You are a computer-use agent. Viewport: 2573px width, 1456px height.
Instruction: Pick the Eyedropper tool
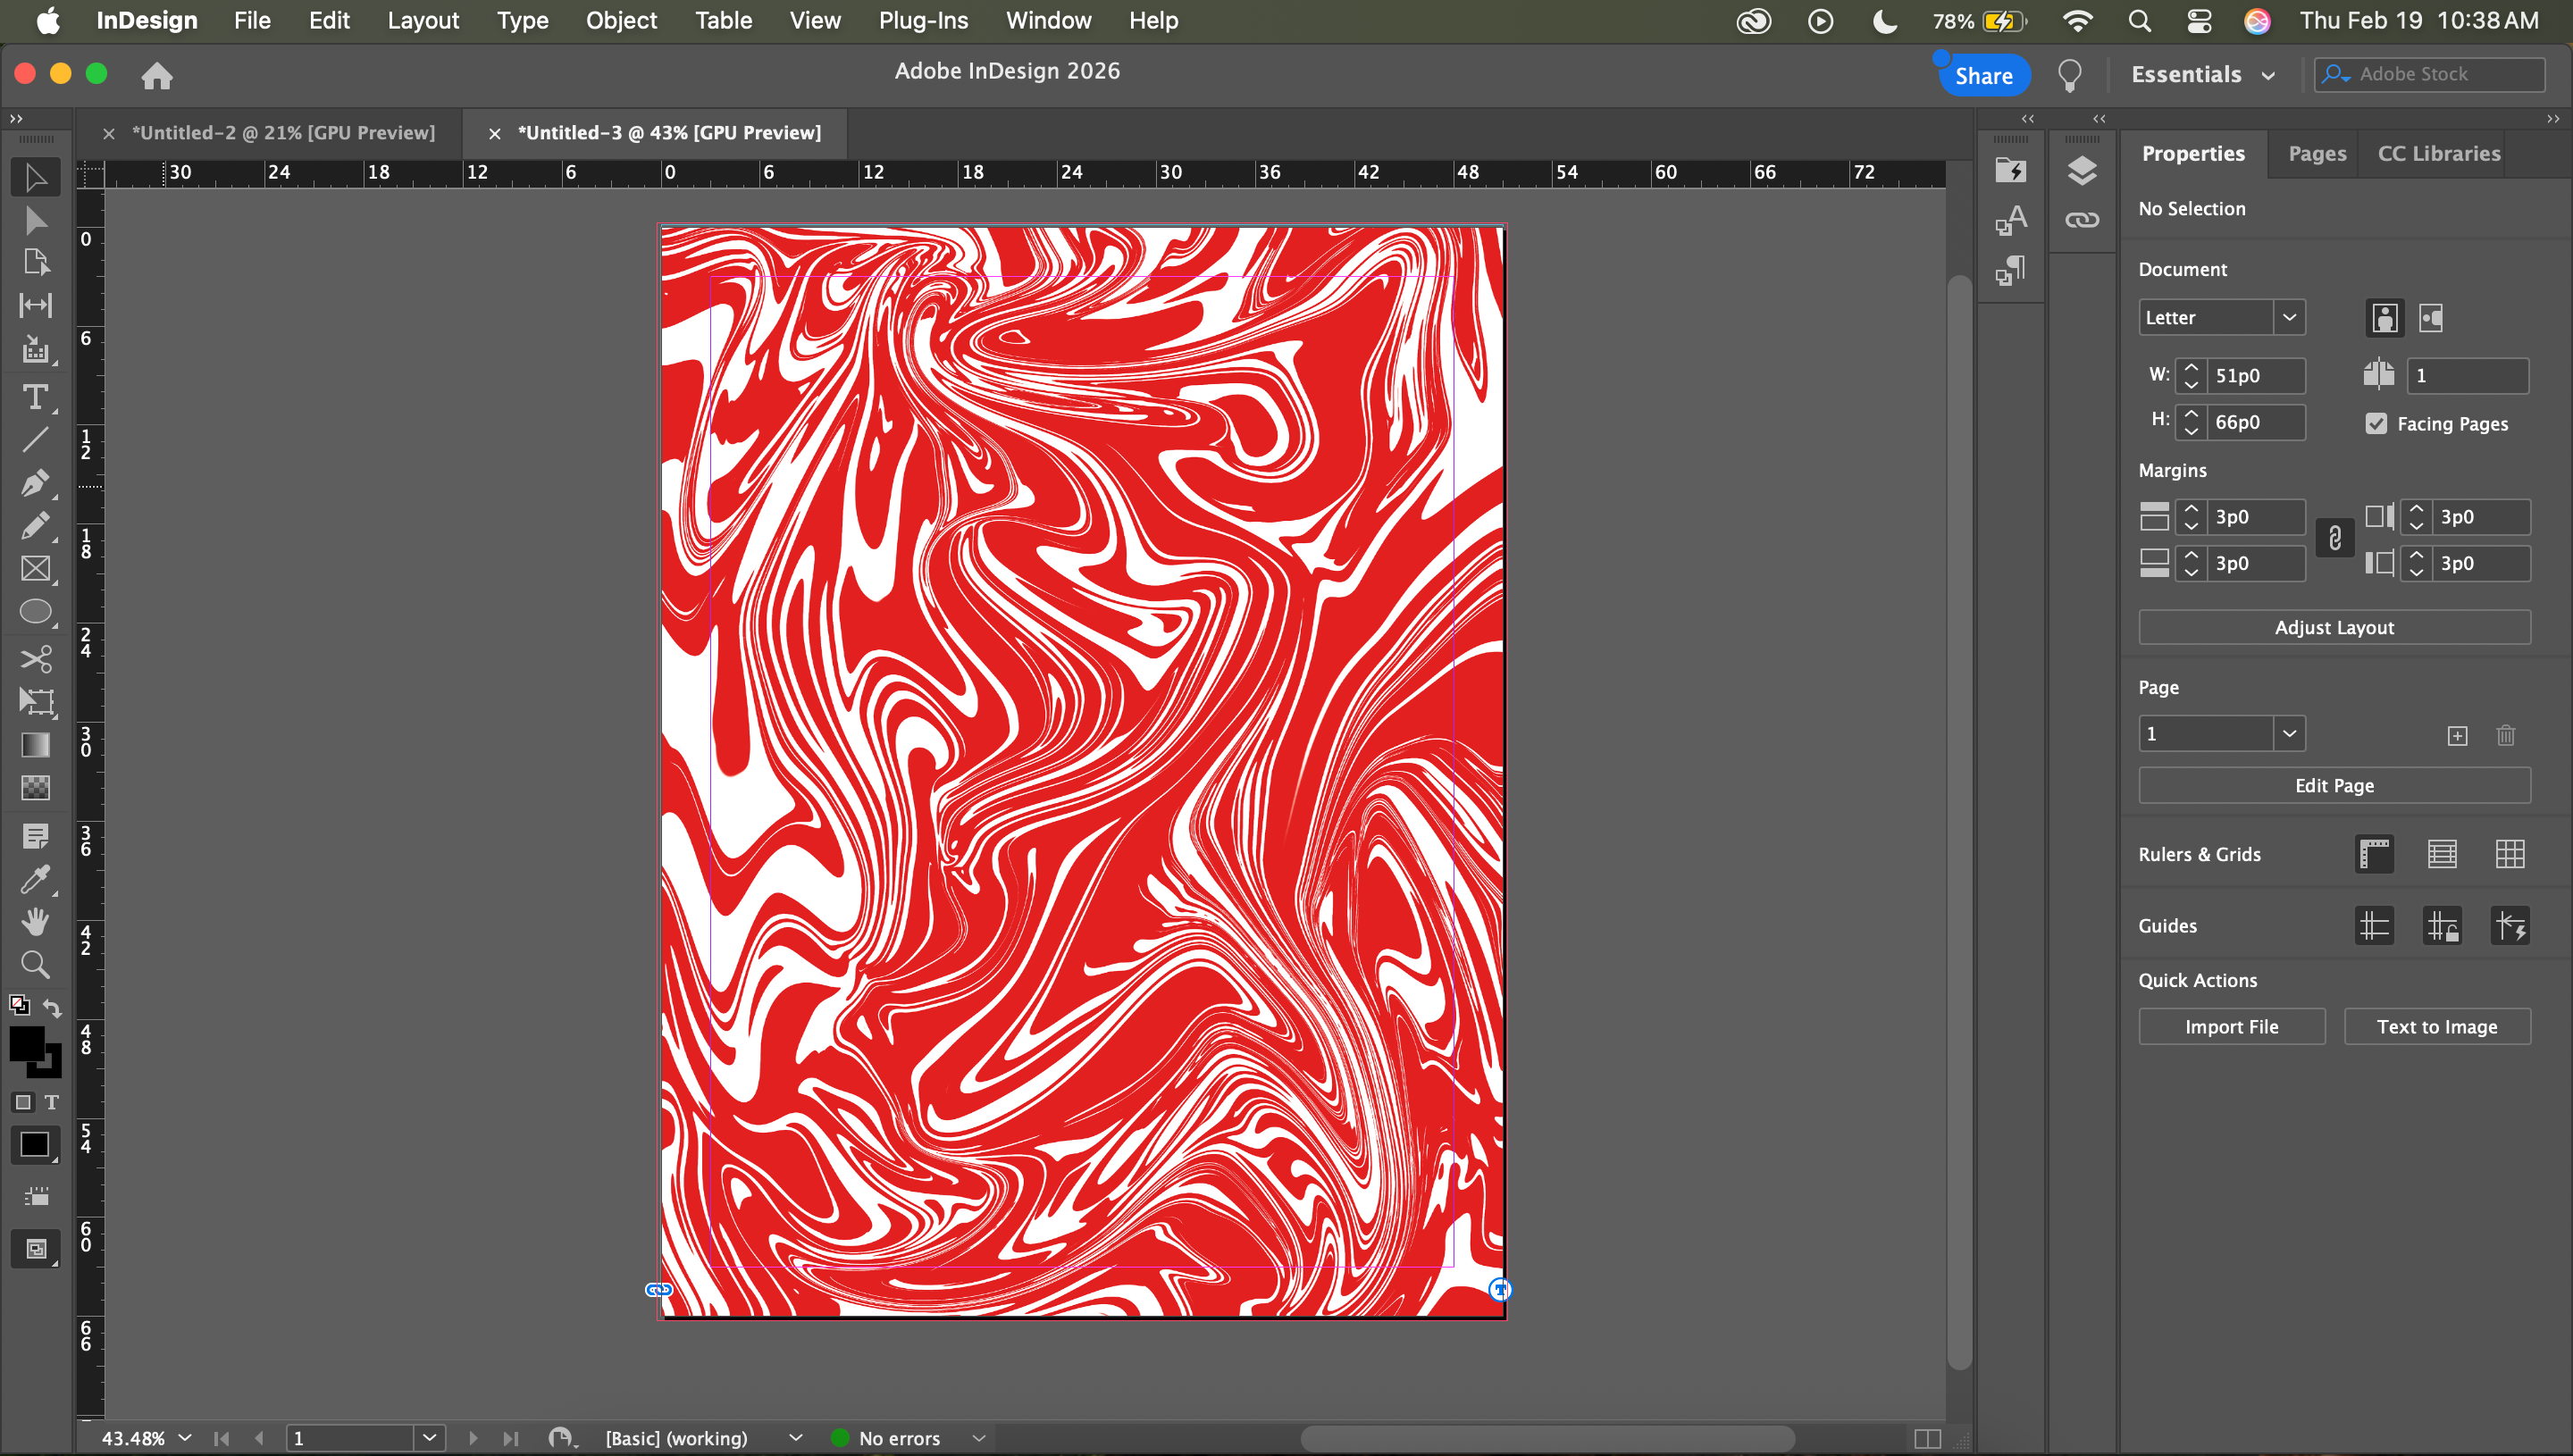[x=35, y=878]
